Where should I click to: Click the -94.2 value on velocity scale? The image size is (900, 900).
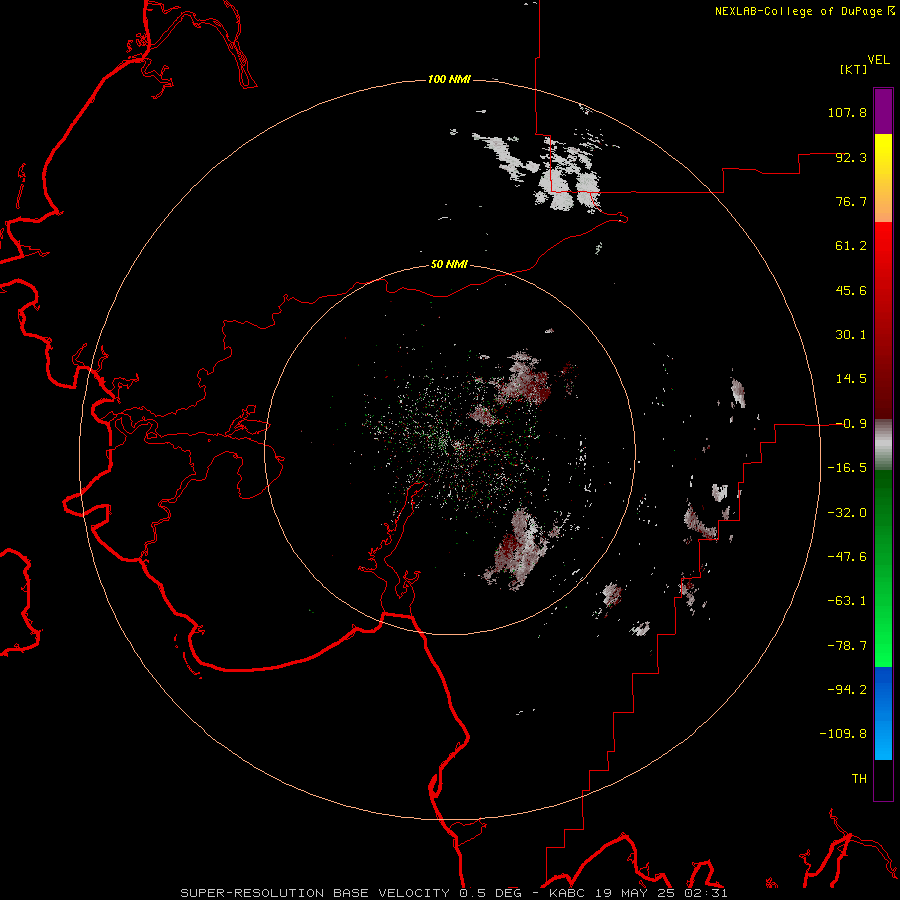(x=847, y=690)
